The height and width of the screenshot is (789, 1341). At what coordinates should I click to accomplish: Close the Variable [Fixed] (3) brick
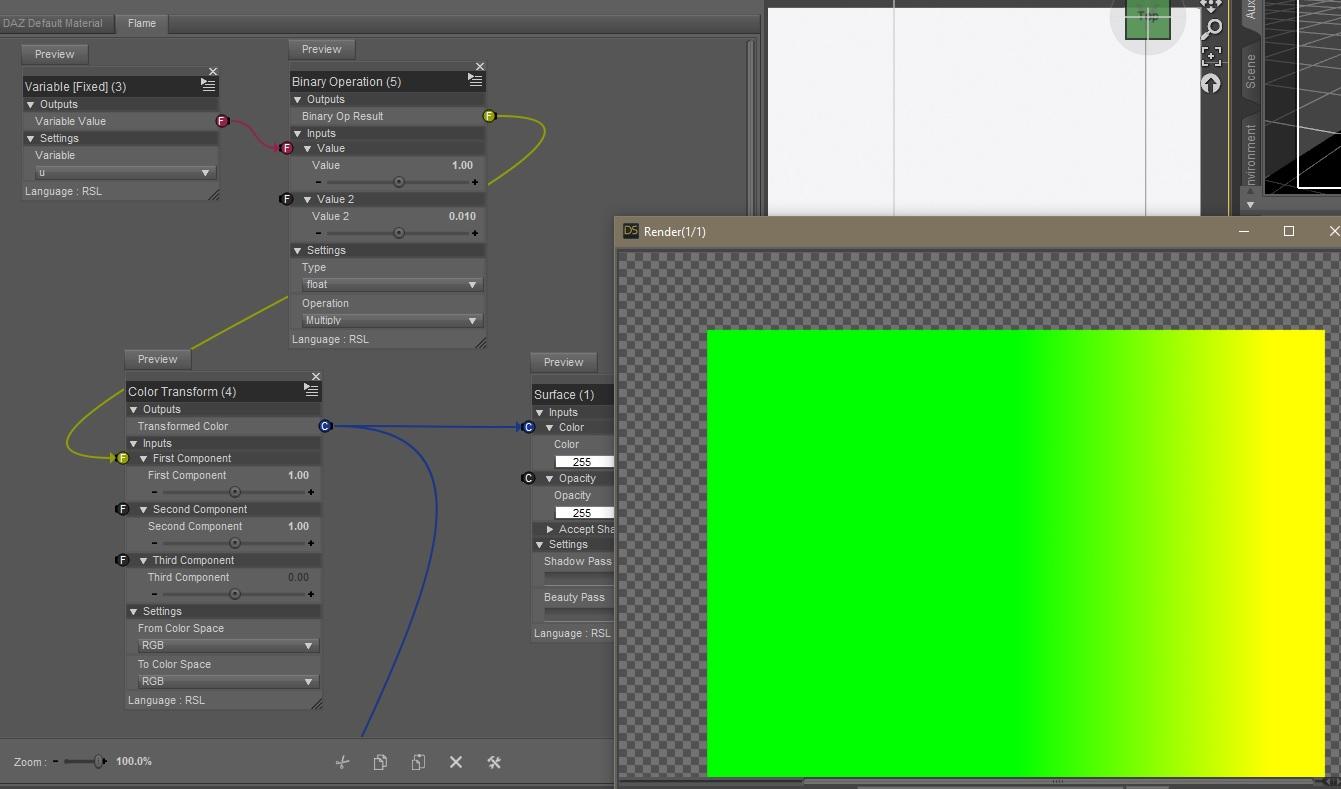pyautogui.click(x=213, y=72)
